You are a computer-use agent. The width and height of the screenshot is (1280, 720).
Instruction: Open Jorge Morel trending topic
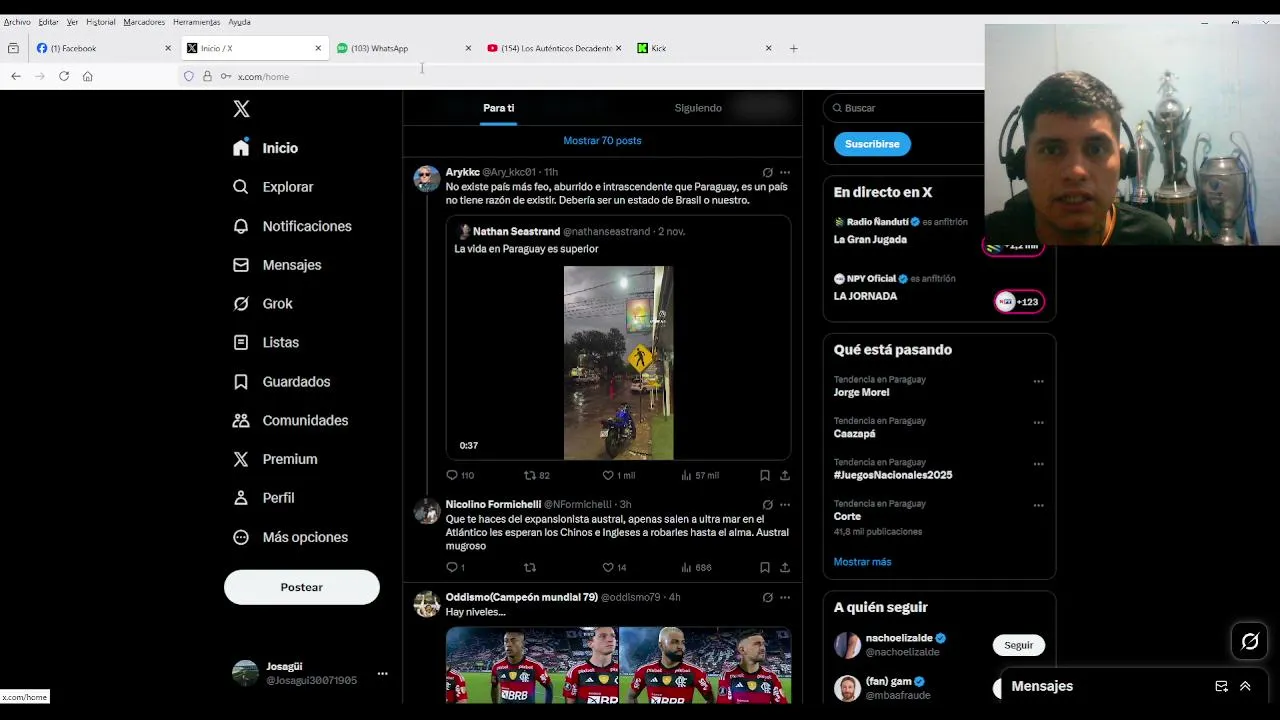[x=861, y=393]
